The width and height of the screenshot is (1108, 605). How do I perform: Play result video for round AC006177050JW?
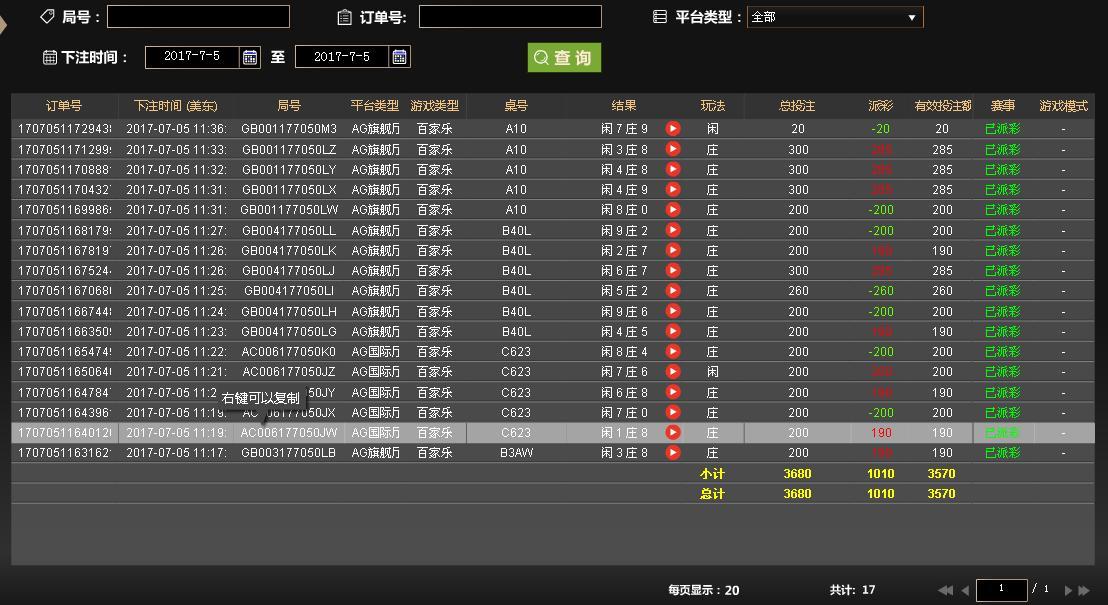pyautogui.click(x=673, y=433)
